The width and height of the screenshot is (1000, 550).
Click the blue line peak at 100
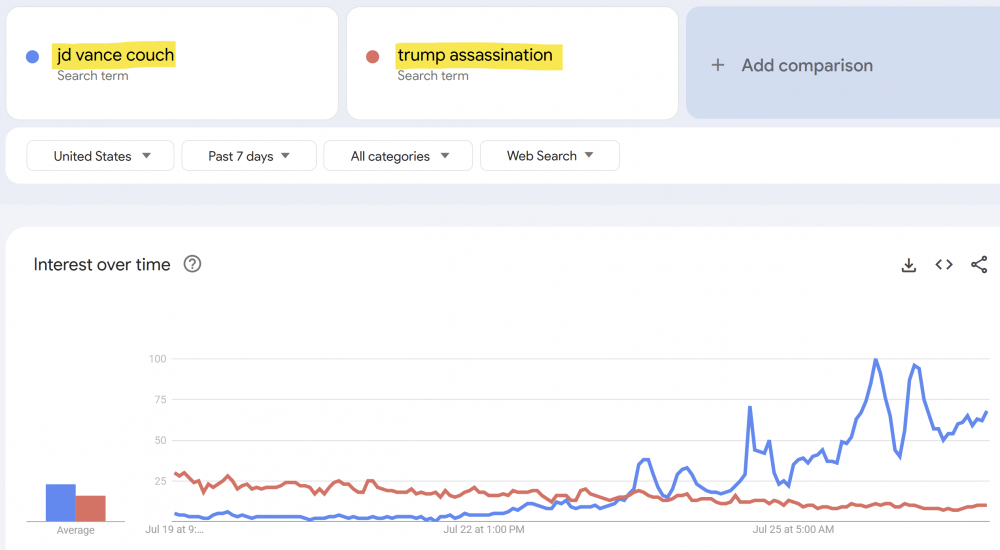click(875, 360)
